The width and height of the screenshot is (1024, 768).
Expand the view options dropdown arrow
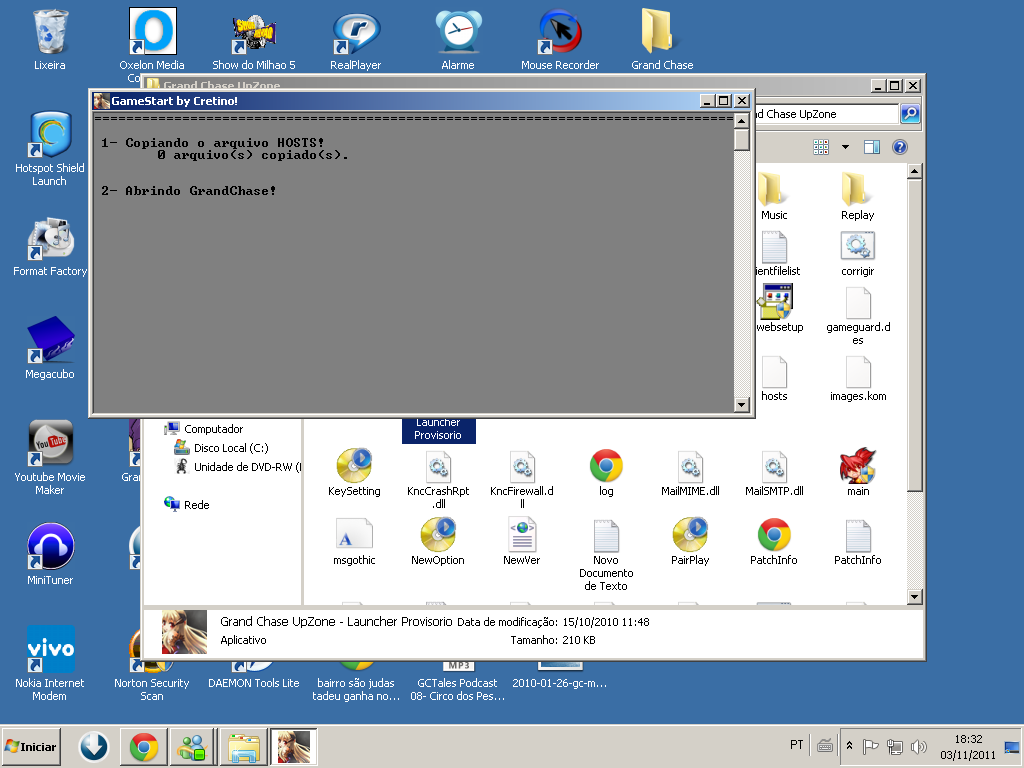(x=845, y=147)
